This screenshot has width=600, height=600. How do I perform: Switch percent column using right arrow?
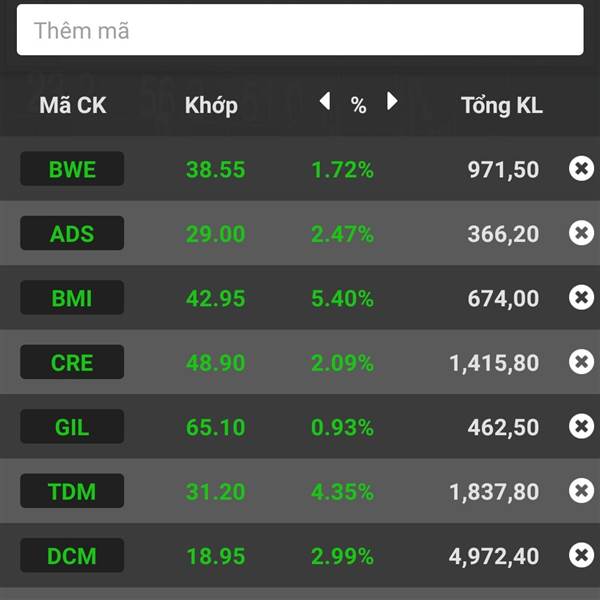tap(392, 101)
